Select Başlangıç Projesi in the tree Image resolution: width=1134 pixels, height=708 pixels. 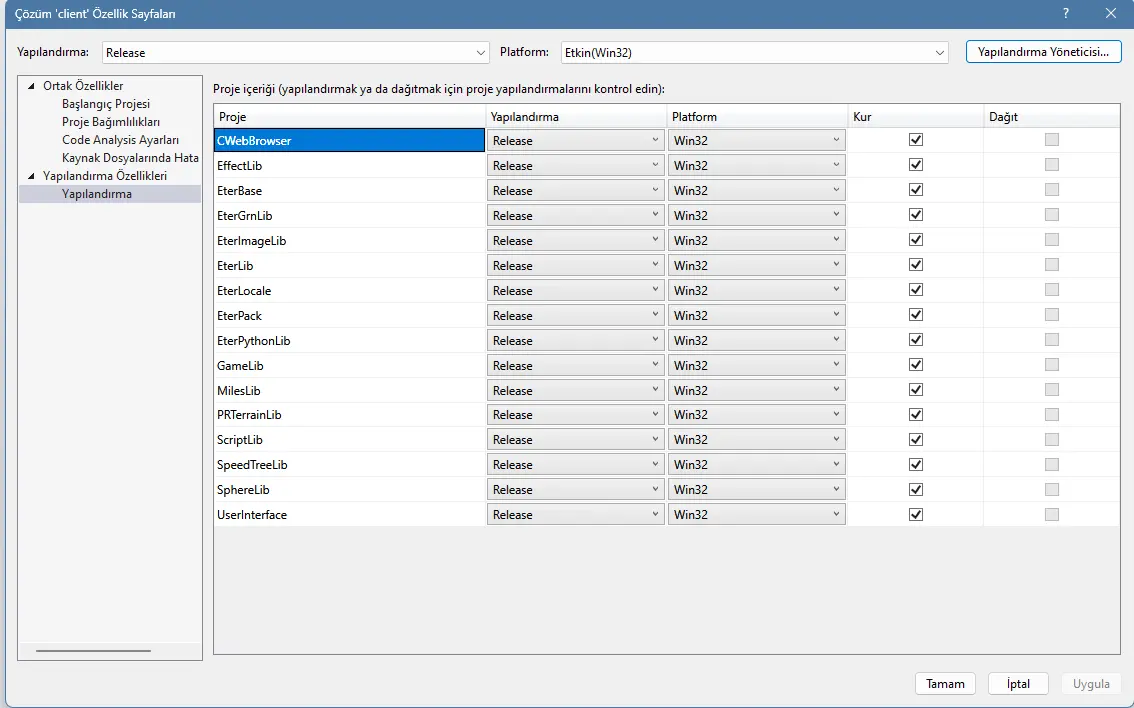tap(106, 104)
